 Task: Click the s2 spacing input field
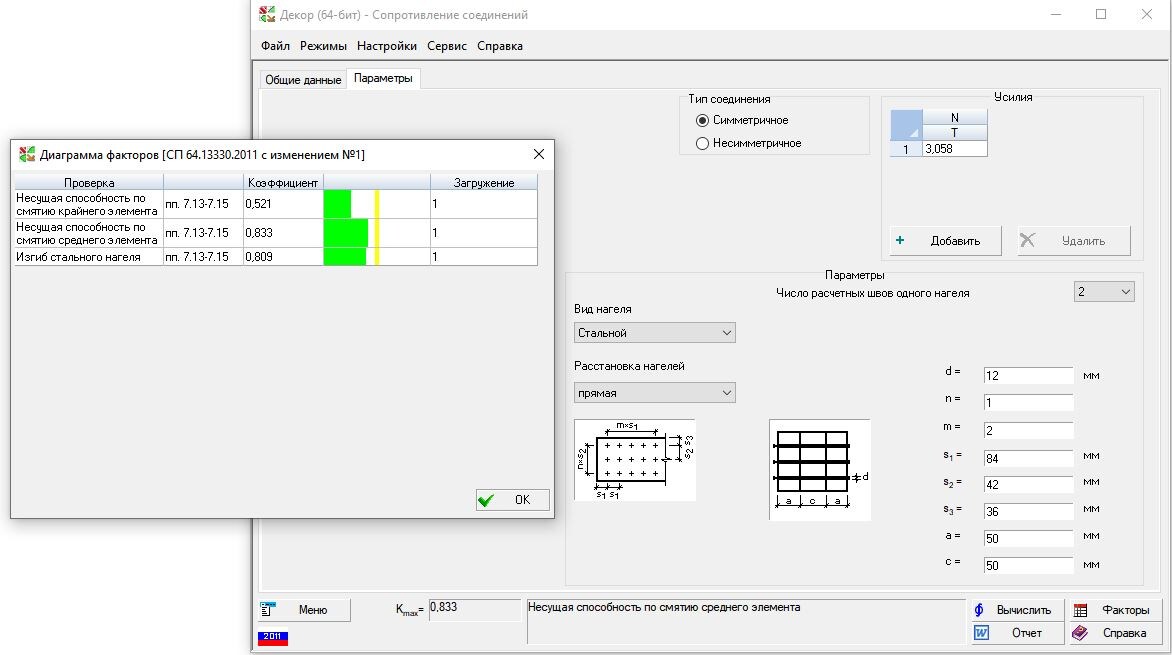pyautogui.click(x=1028, y=484)
